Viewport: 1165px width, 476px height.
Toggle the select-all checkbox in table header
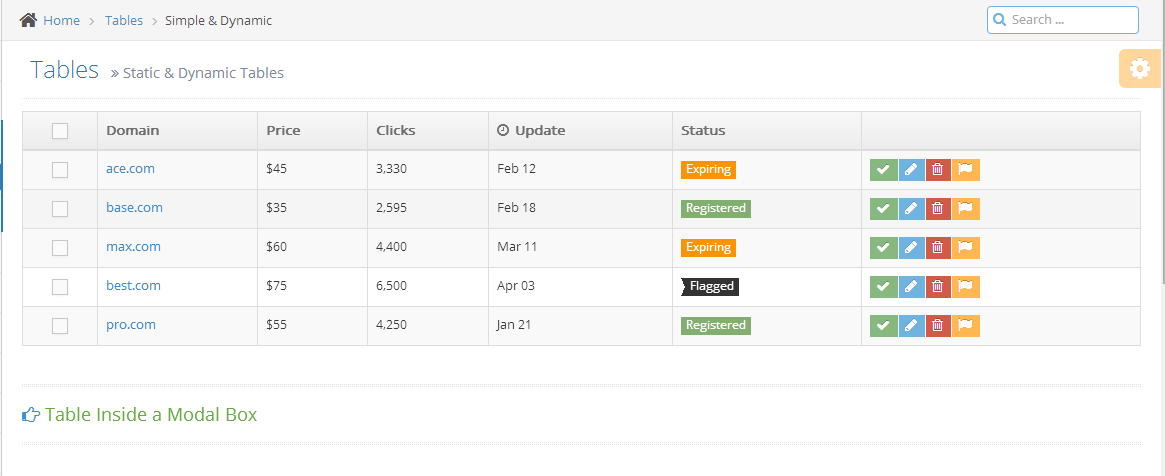[x=60, y=131]
